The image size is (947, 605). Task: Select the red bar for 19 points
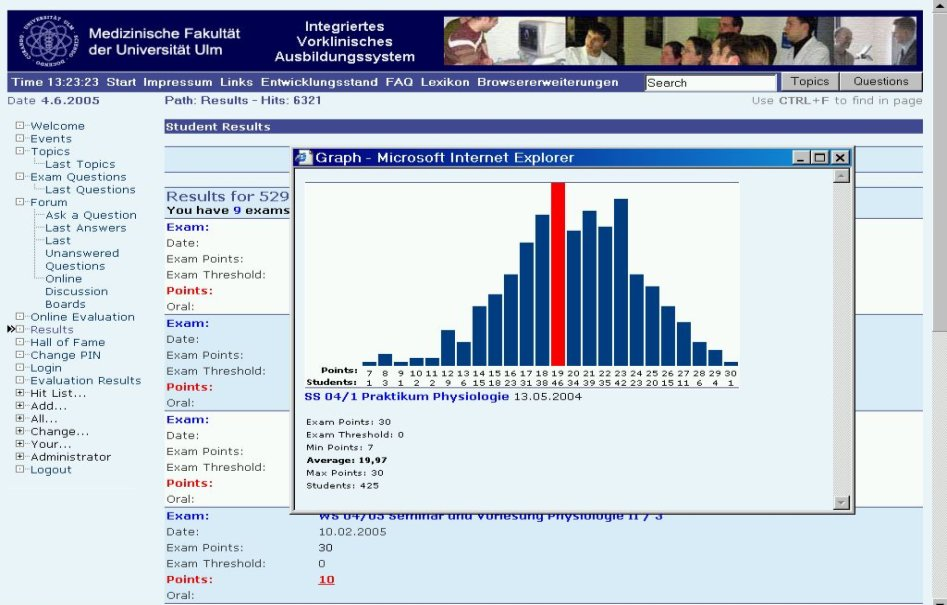(x=558, y=273)
